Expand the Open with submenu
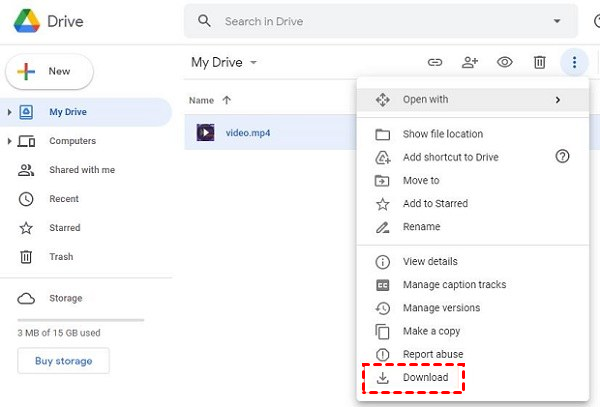 point(468,100)
